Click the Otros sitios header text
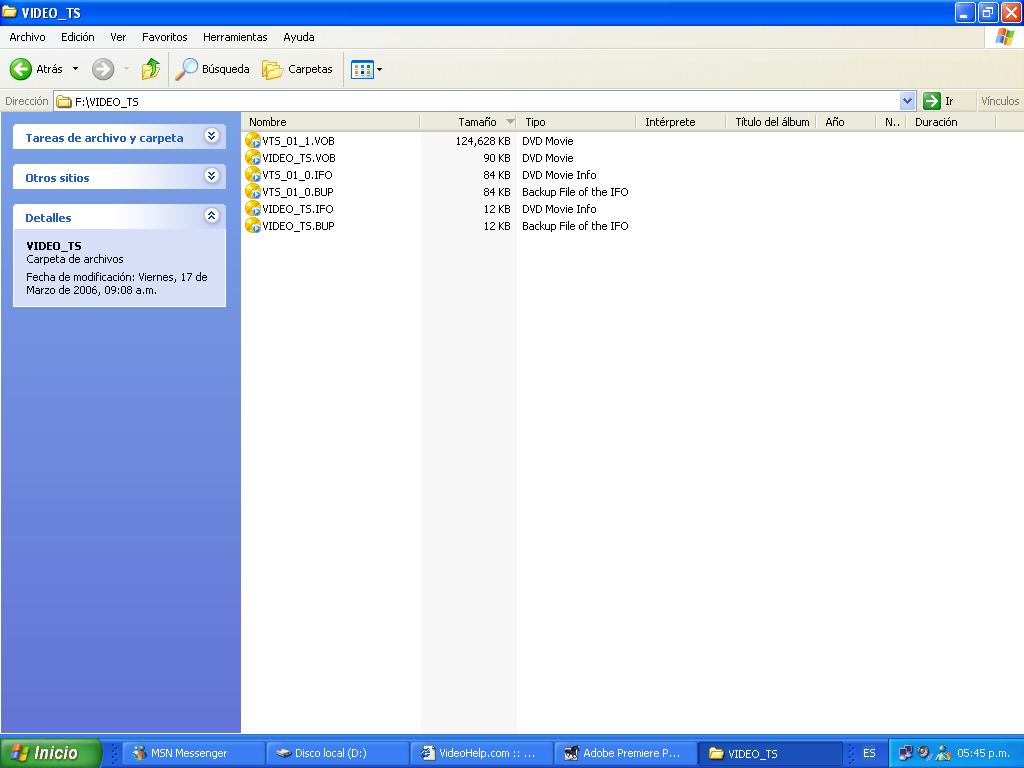This screenshot has height=768, width=1024. pyautogui.click(x=57, y=178)
